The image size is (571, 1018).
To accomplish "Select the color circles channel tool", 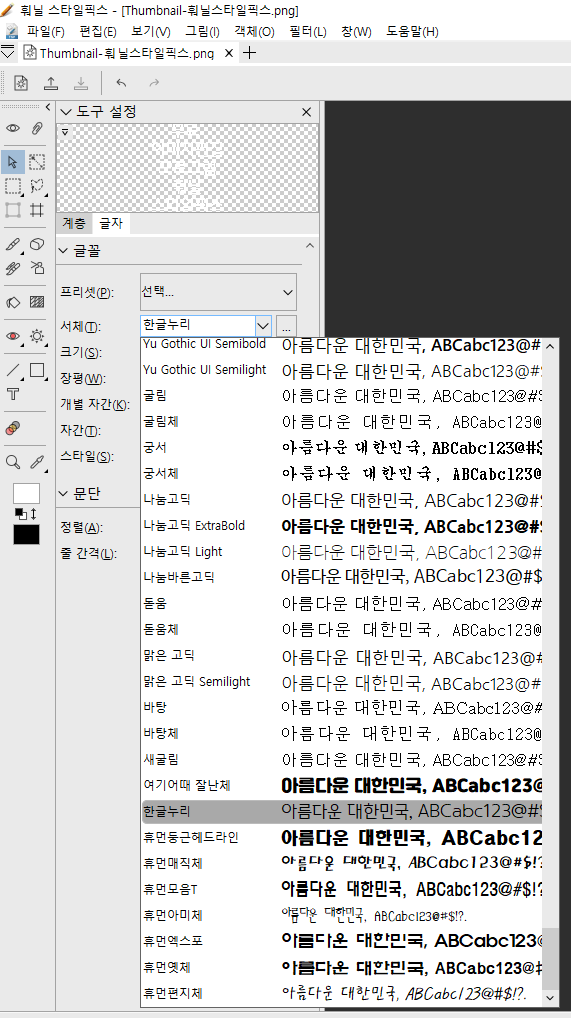I will pyautogui.click(x=13, y=428).
